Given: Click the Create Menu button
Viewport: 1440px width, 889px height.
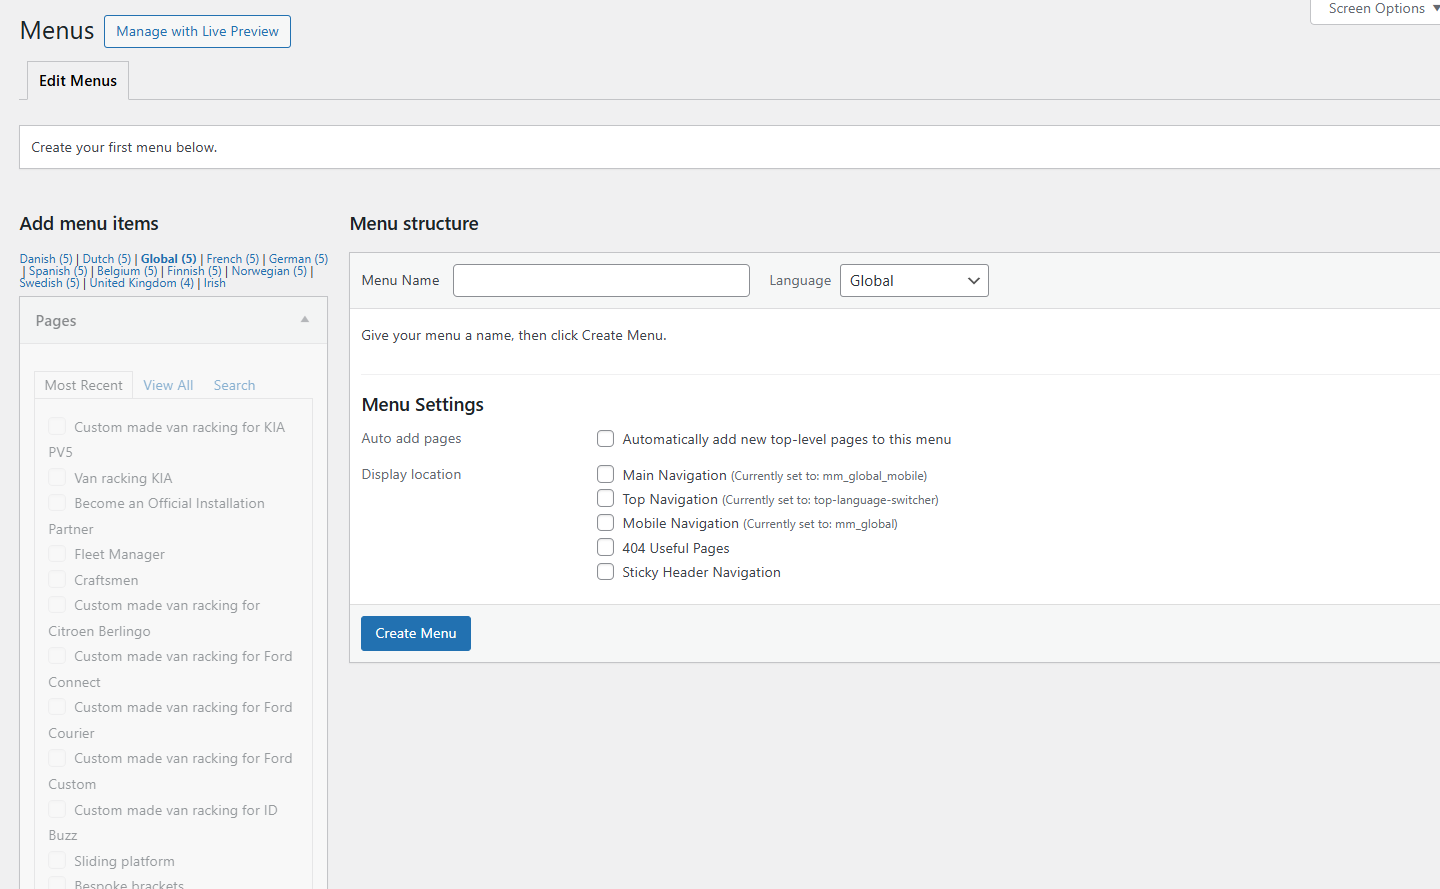Looking at the screenshot, I should pos(415,633).
